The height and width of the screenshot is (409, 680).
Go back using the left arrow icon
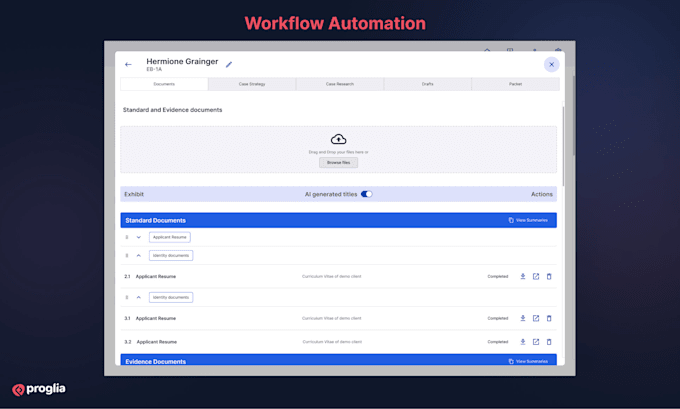(128, 65)
